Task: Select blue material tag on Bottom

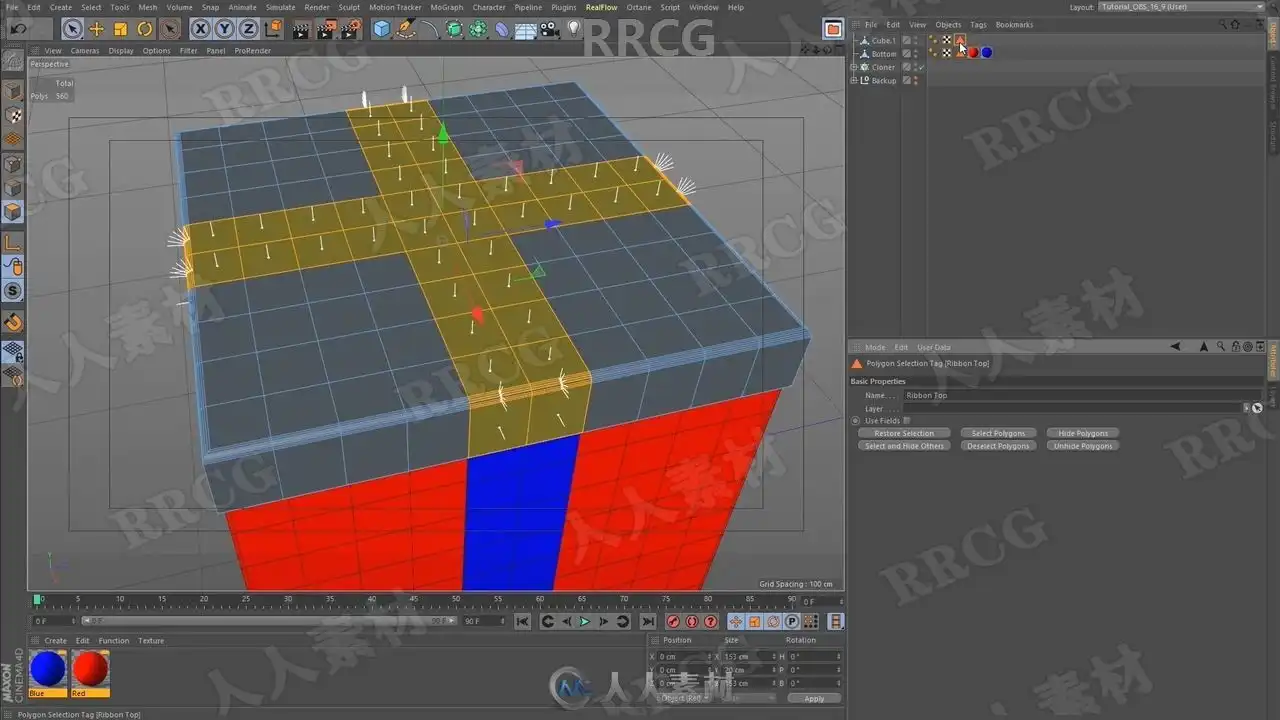Action: click(x=986, y=53)
